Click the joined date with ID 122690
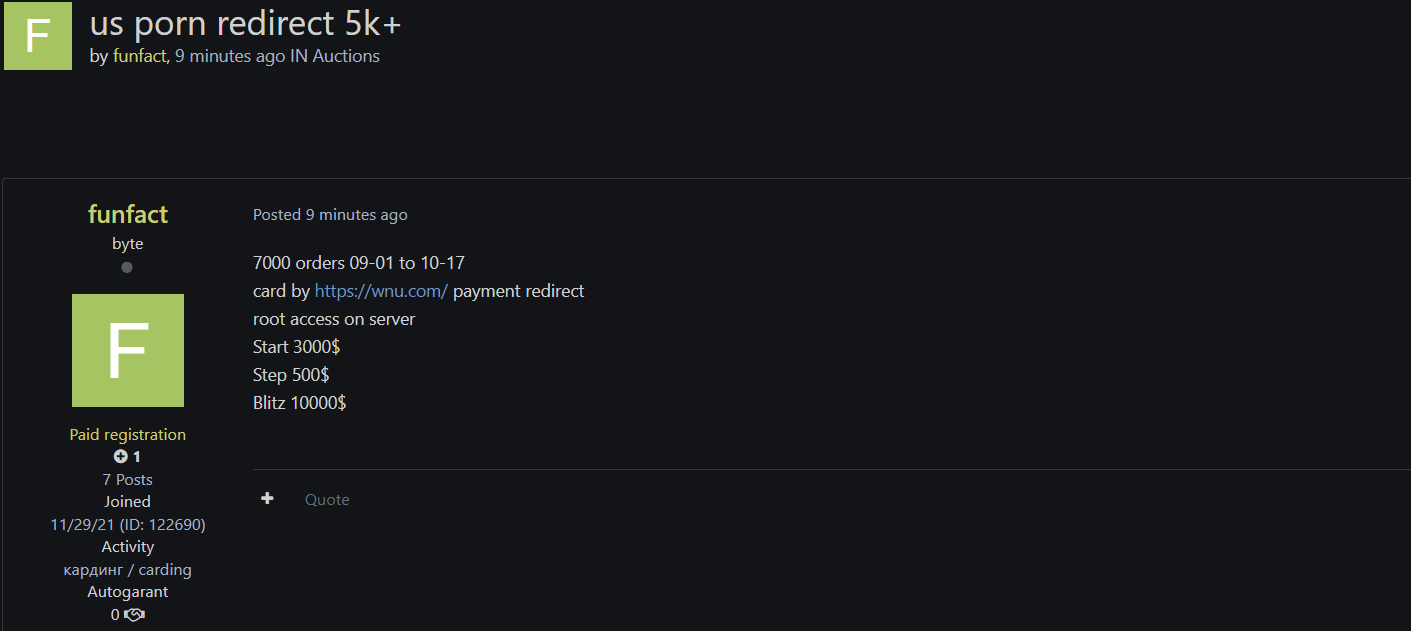 coord(128,525)
